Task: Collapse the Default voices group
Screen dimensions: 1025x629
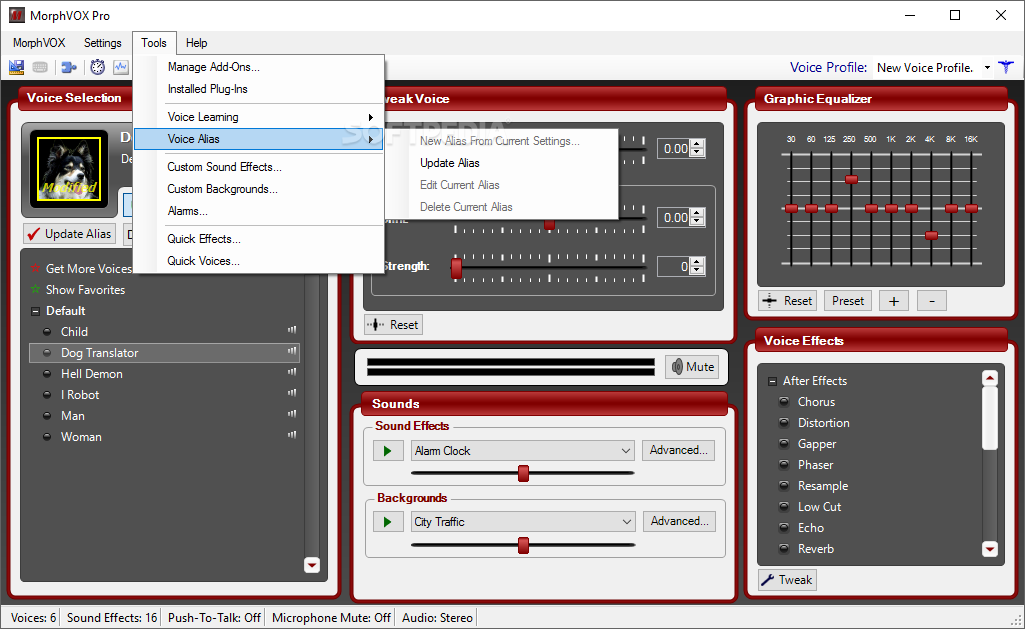Action: 35,311
